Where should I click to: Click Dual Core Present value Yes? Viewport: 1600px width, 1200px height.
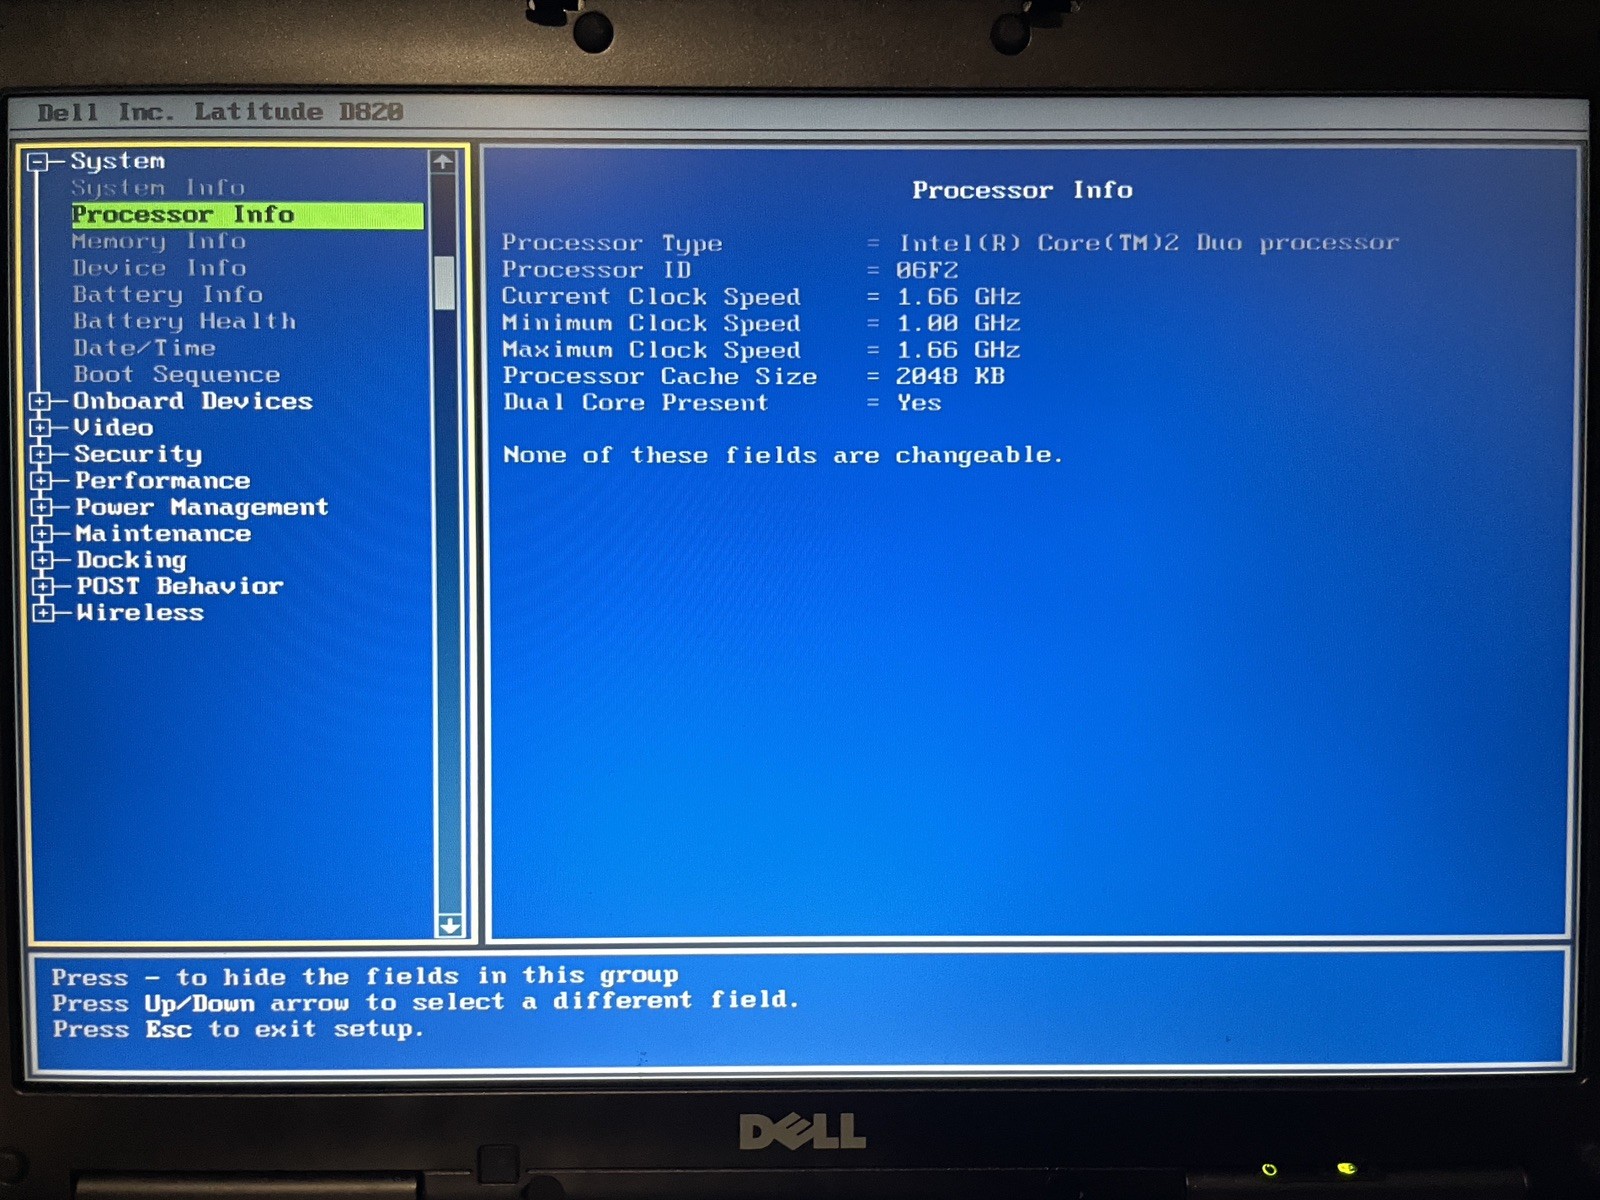919,403
